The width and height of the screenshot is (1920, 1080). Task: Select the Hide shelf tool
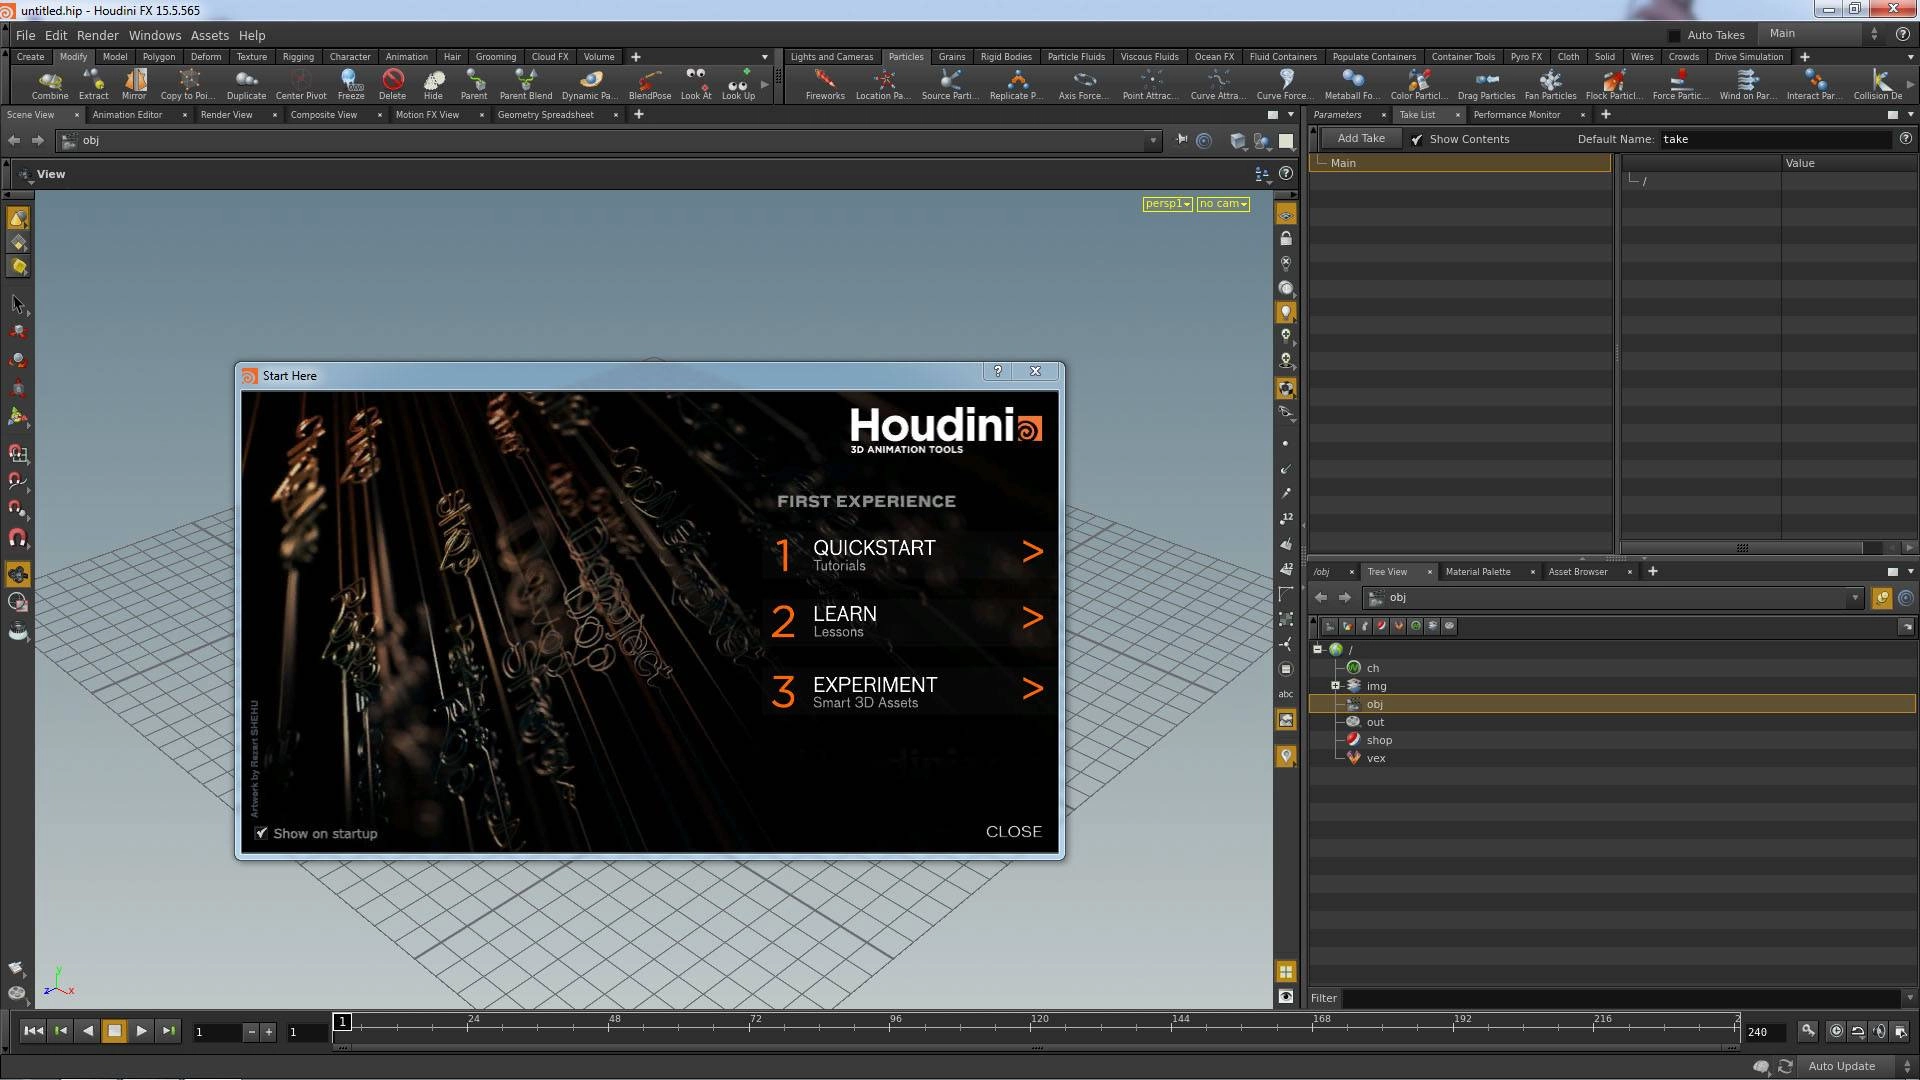coord(433,84)
